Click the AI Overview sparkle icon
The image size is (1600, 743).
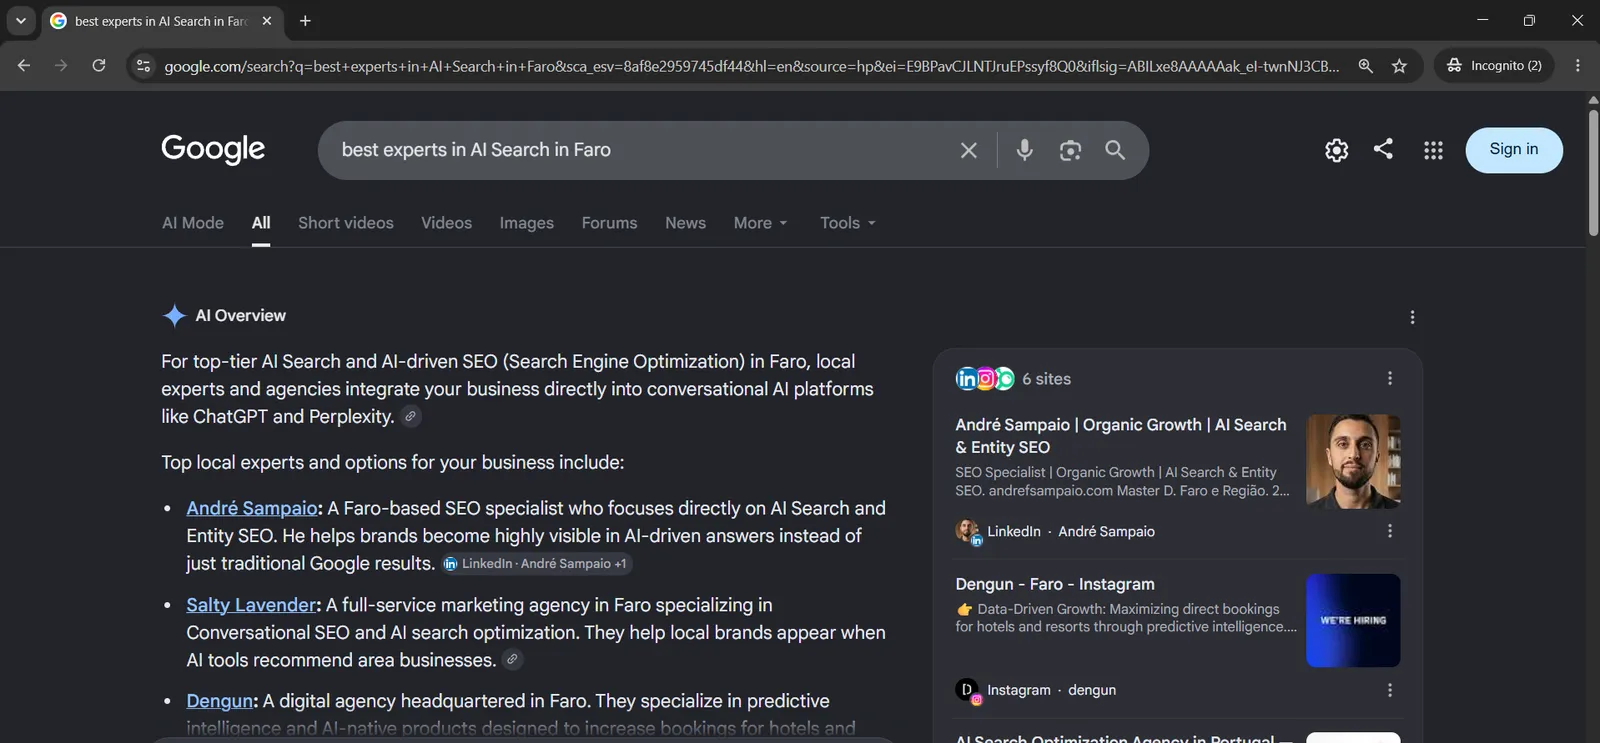coord(174,316)
